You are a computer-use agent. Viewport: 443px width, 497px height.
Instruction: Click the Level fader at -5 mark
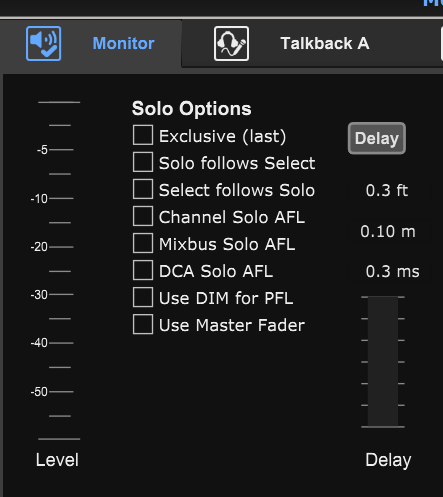tap(61, 150)
